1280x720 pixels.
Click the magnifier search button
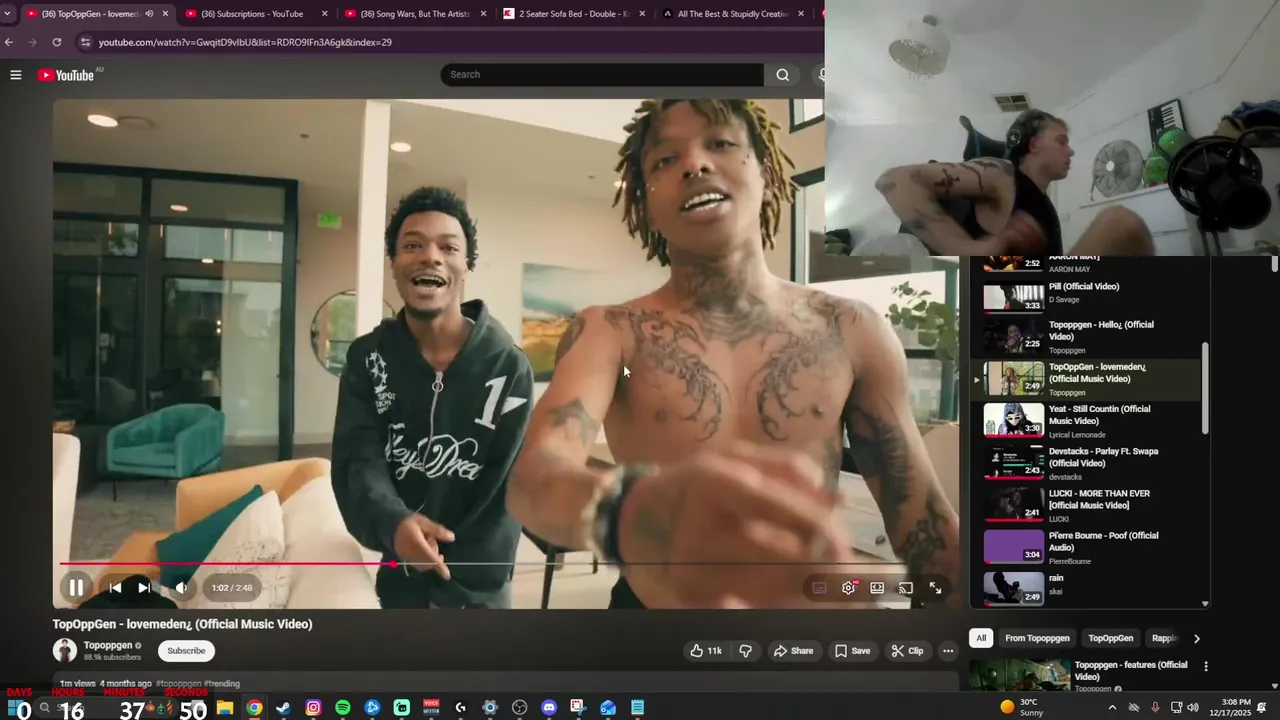point(783,74)
